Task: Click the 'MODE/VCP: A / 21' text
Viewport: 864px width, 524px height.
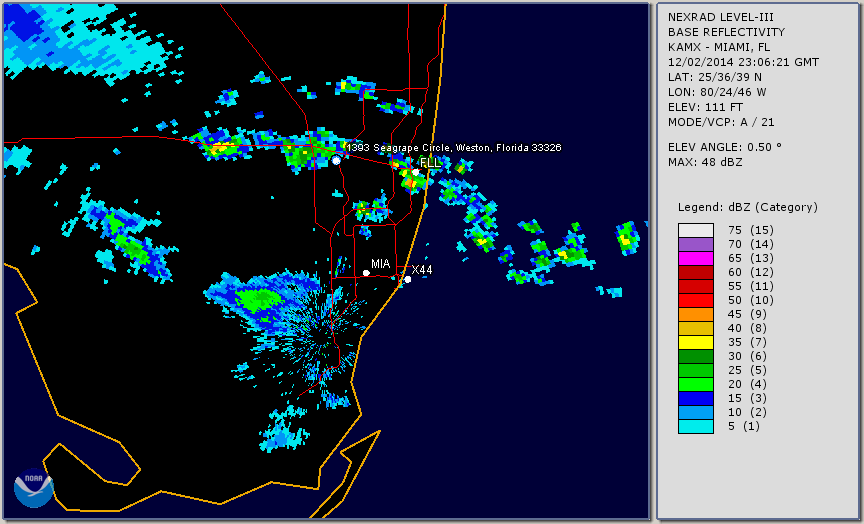Action: pos(721,122)
